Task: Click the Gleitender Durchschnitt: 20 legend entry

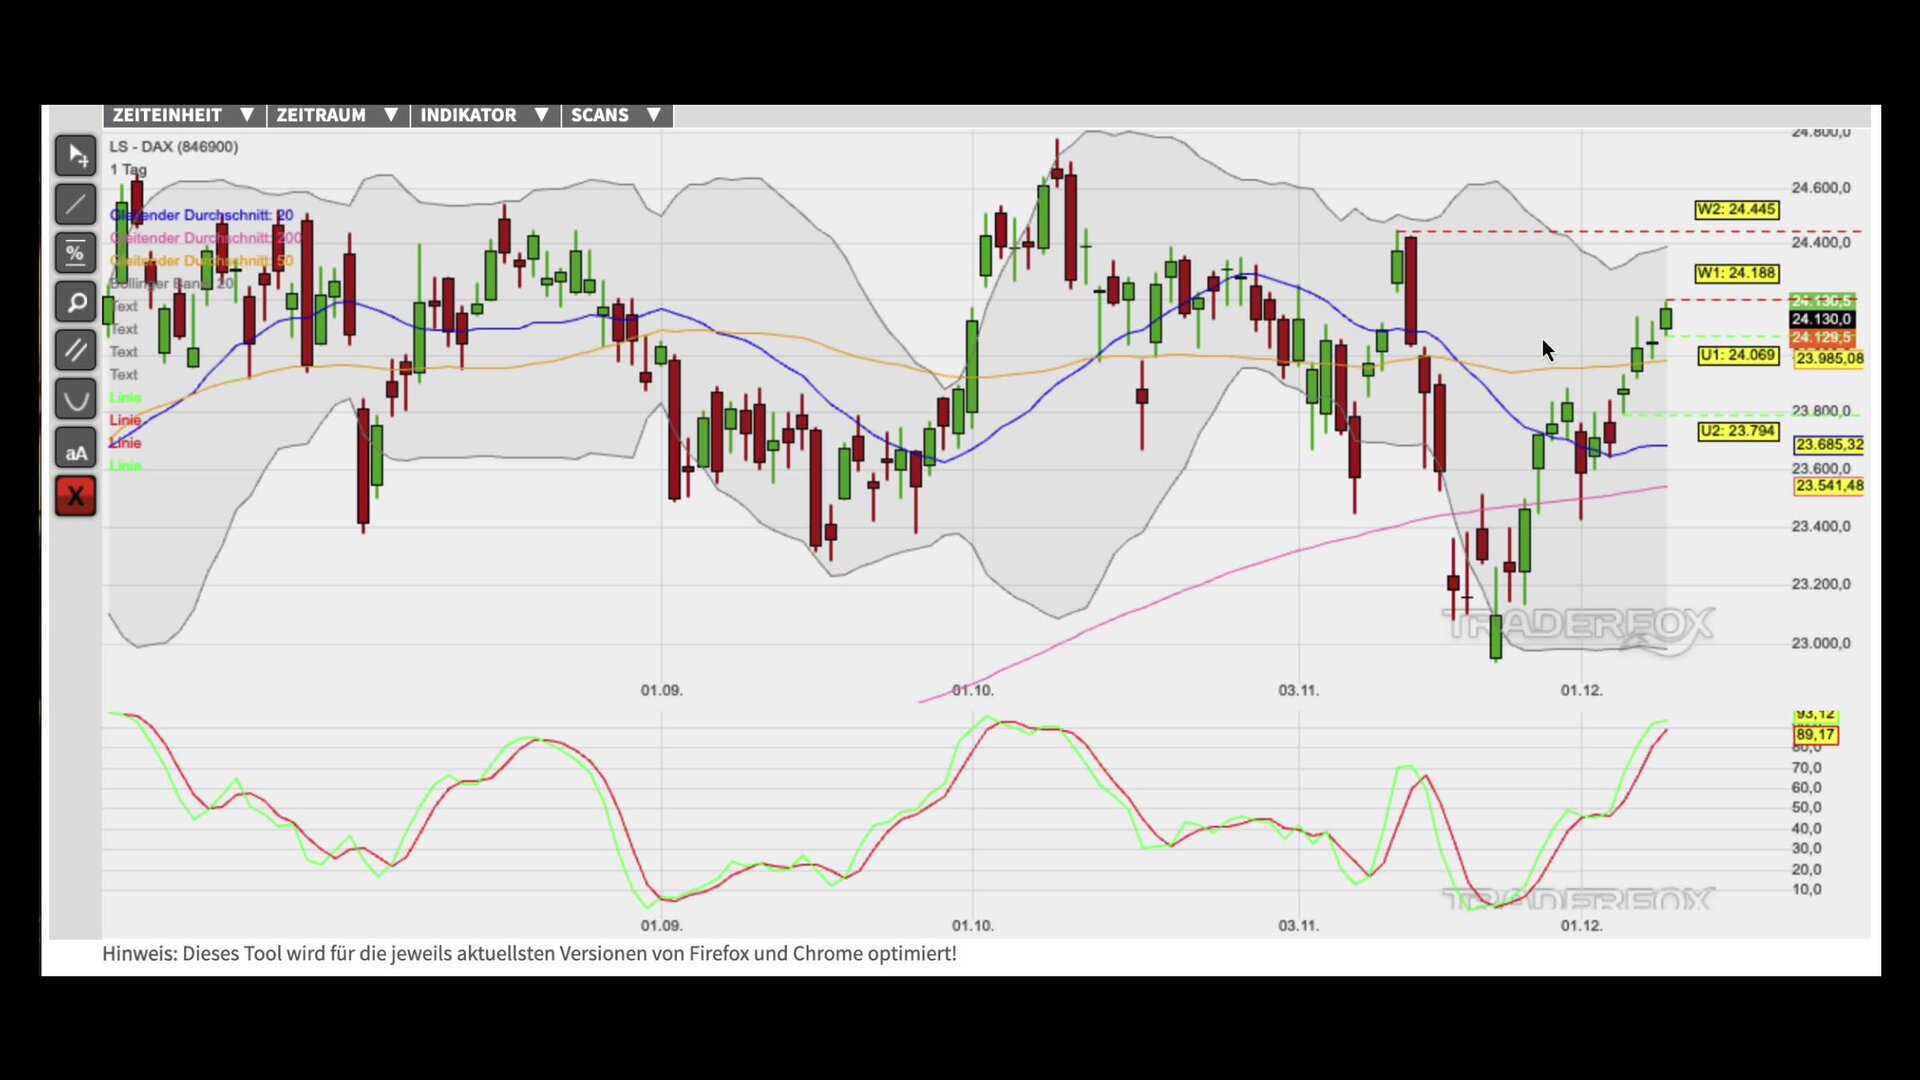Action: [x=202, y=215]
